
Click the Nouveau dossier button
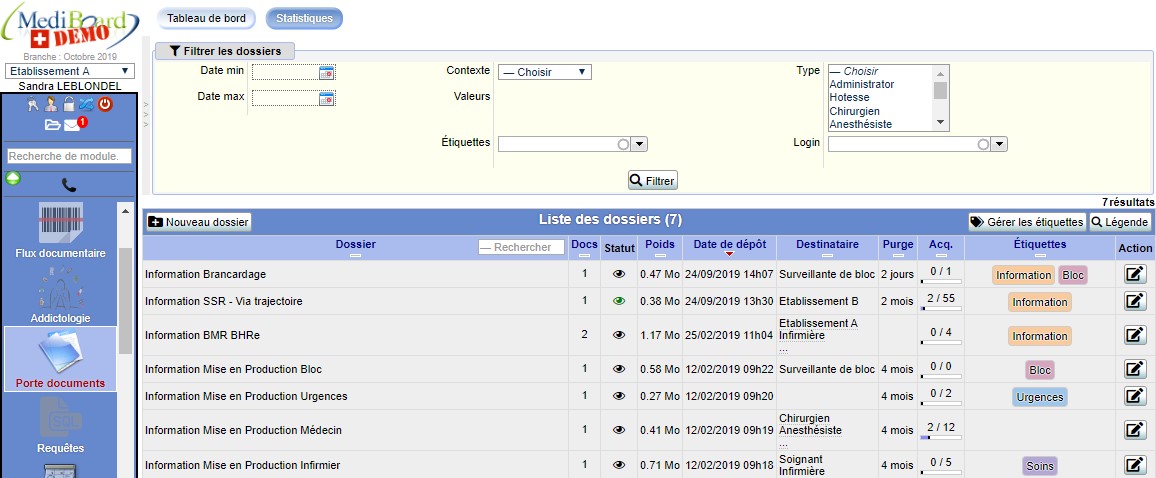199,222
